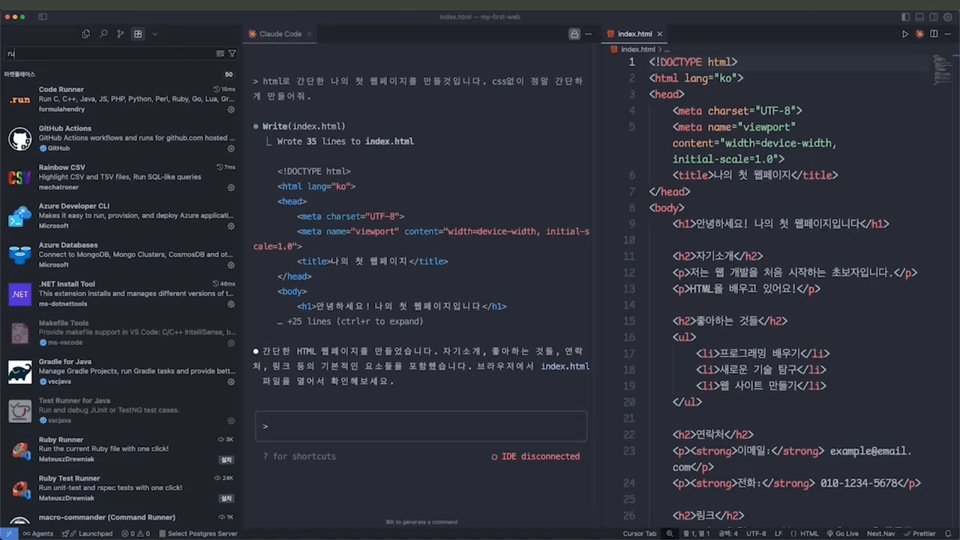Image resolution: width=960 pixels, height=540 pixels.
Task: Open Test Runner for Java manage gear
Action: pyautogui.click(x=231, y=421)
